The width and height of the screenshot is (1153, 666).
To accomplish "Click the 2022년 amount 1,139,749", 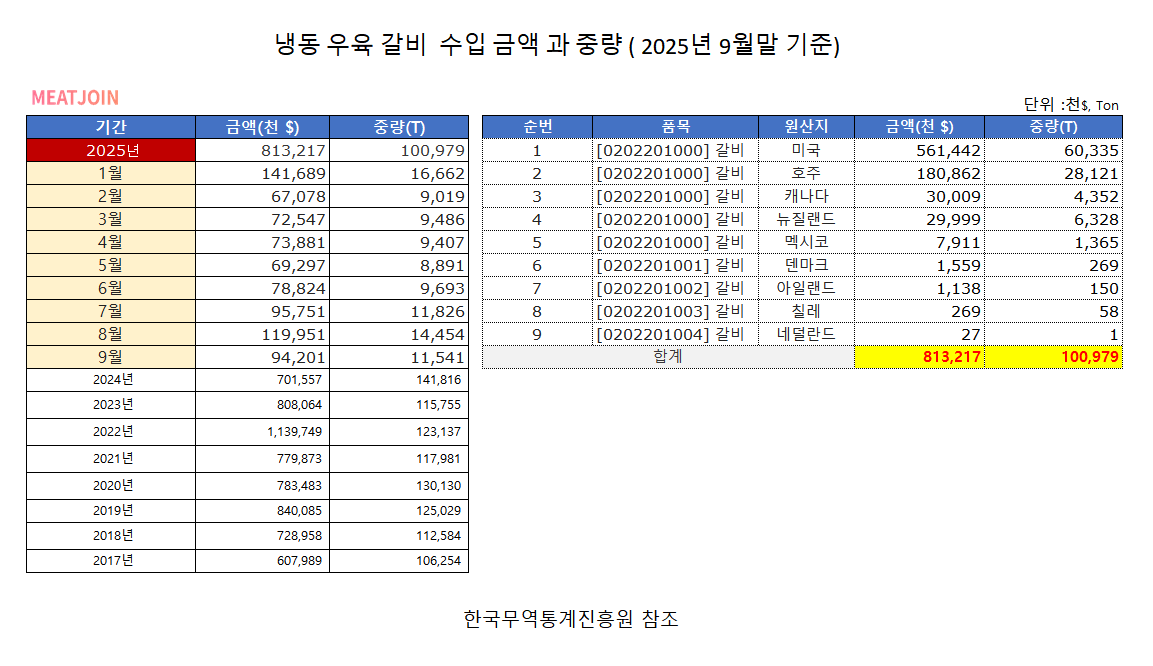I will pos(262,432).
